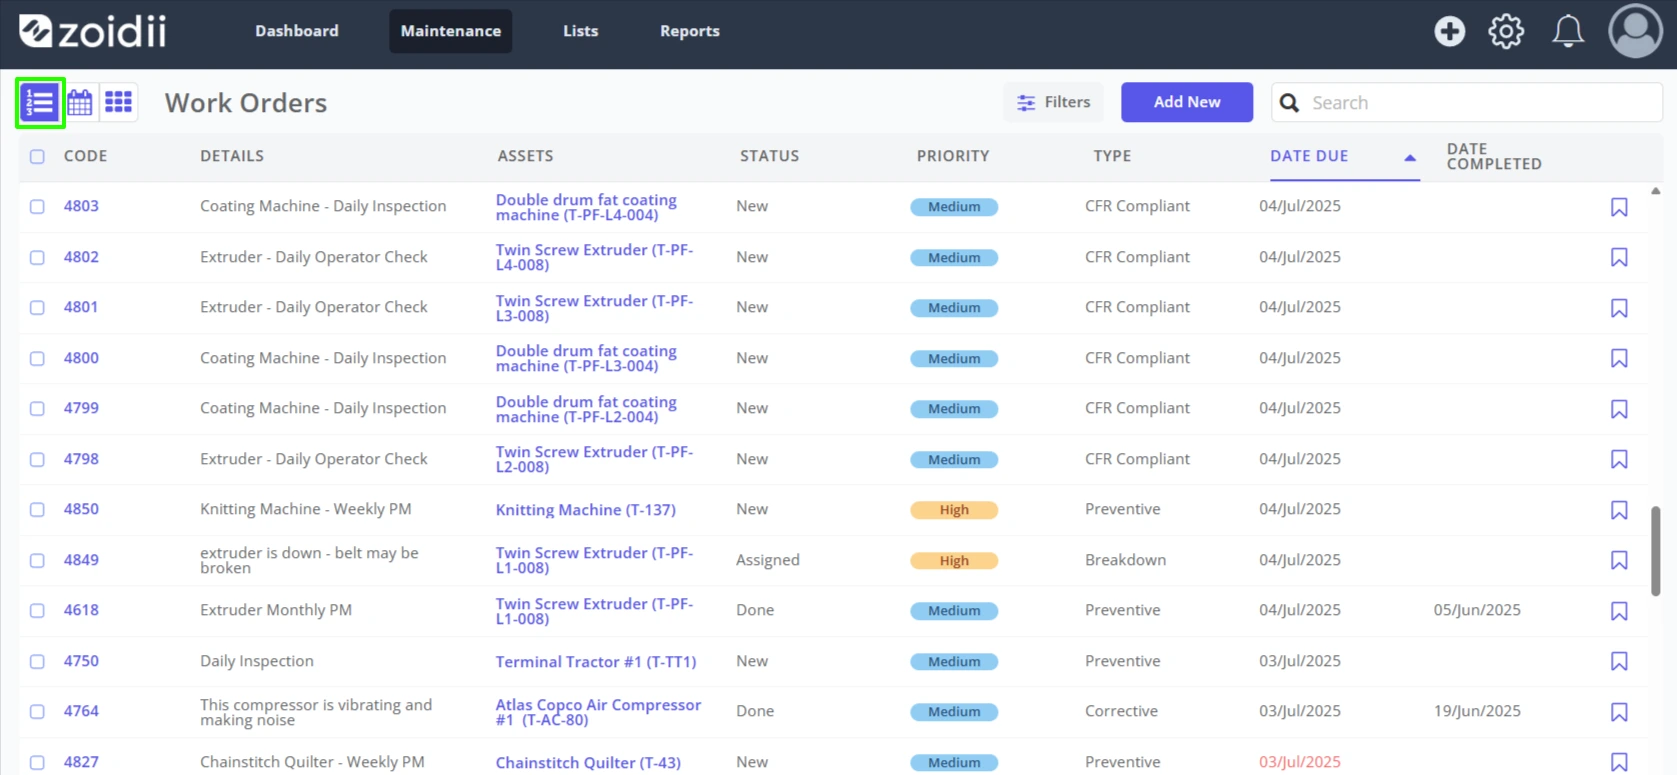Open notifications bell icon
Screen dimensions: 1677x775
coord(1567,31)
